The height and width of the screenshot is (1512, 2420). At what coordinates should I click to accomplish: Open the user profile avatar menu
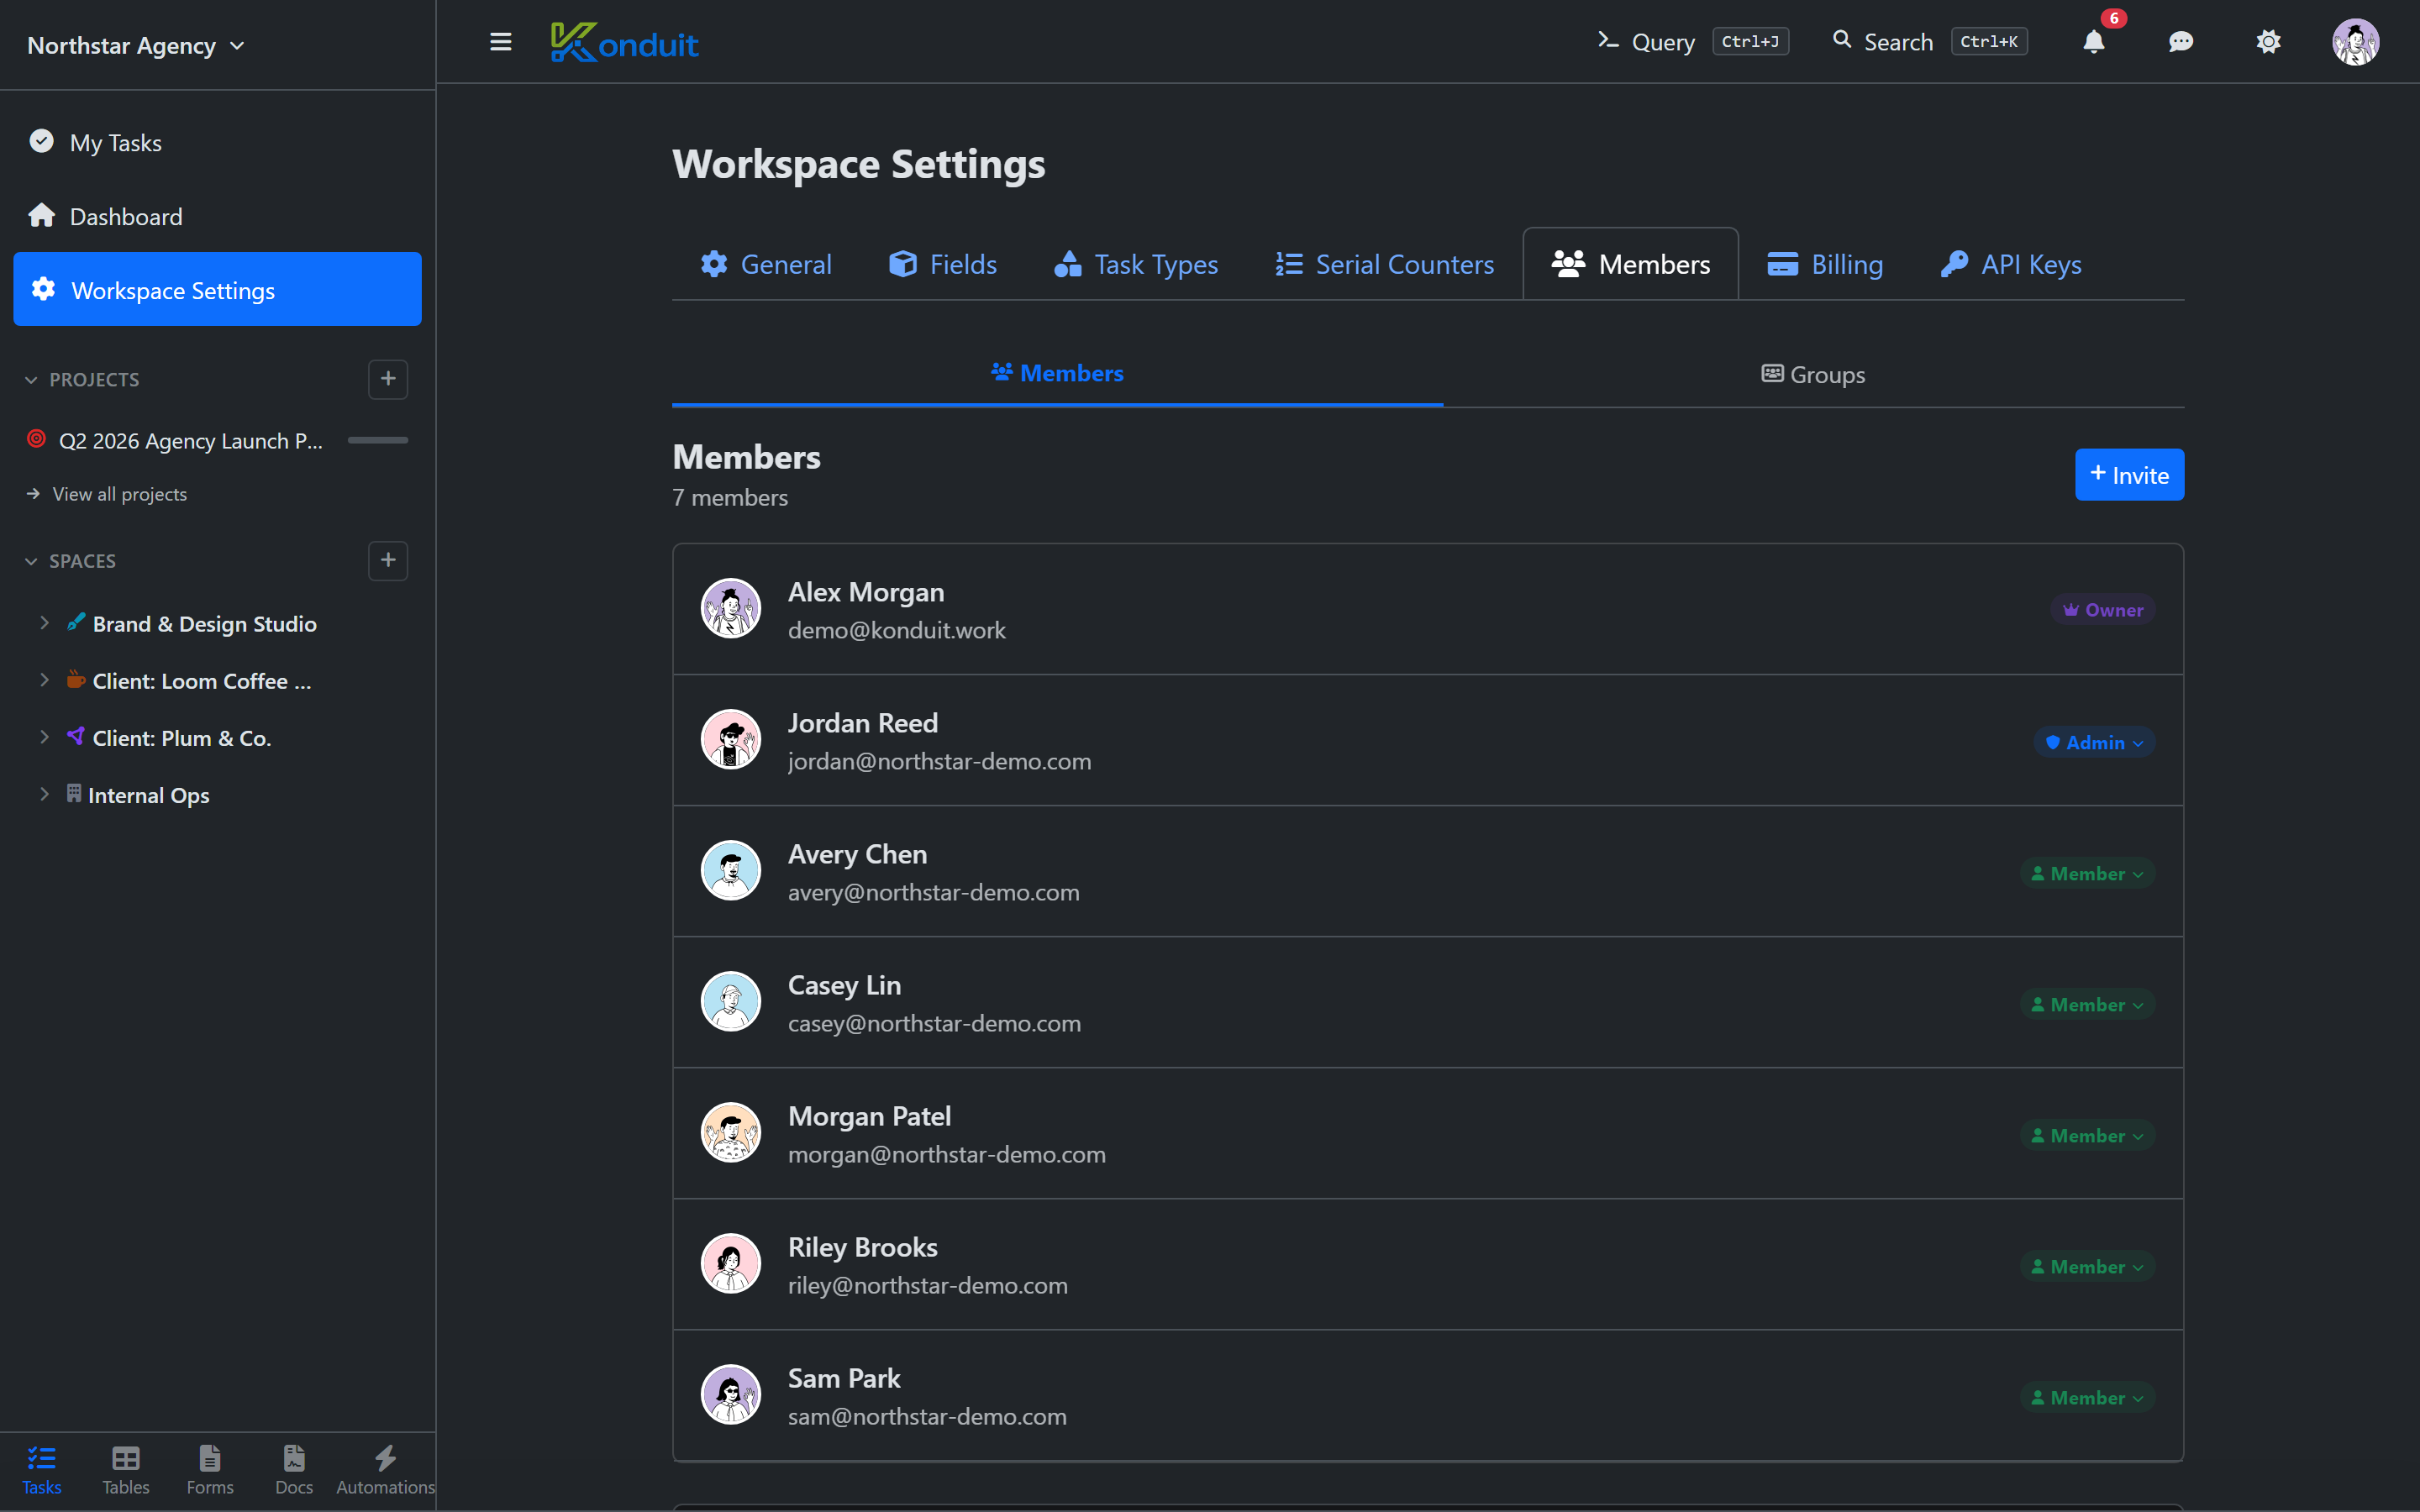tap(2355, 42)
